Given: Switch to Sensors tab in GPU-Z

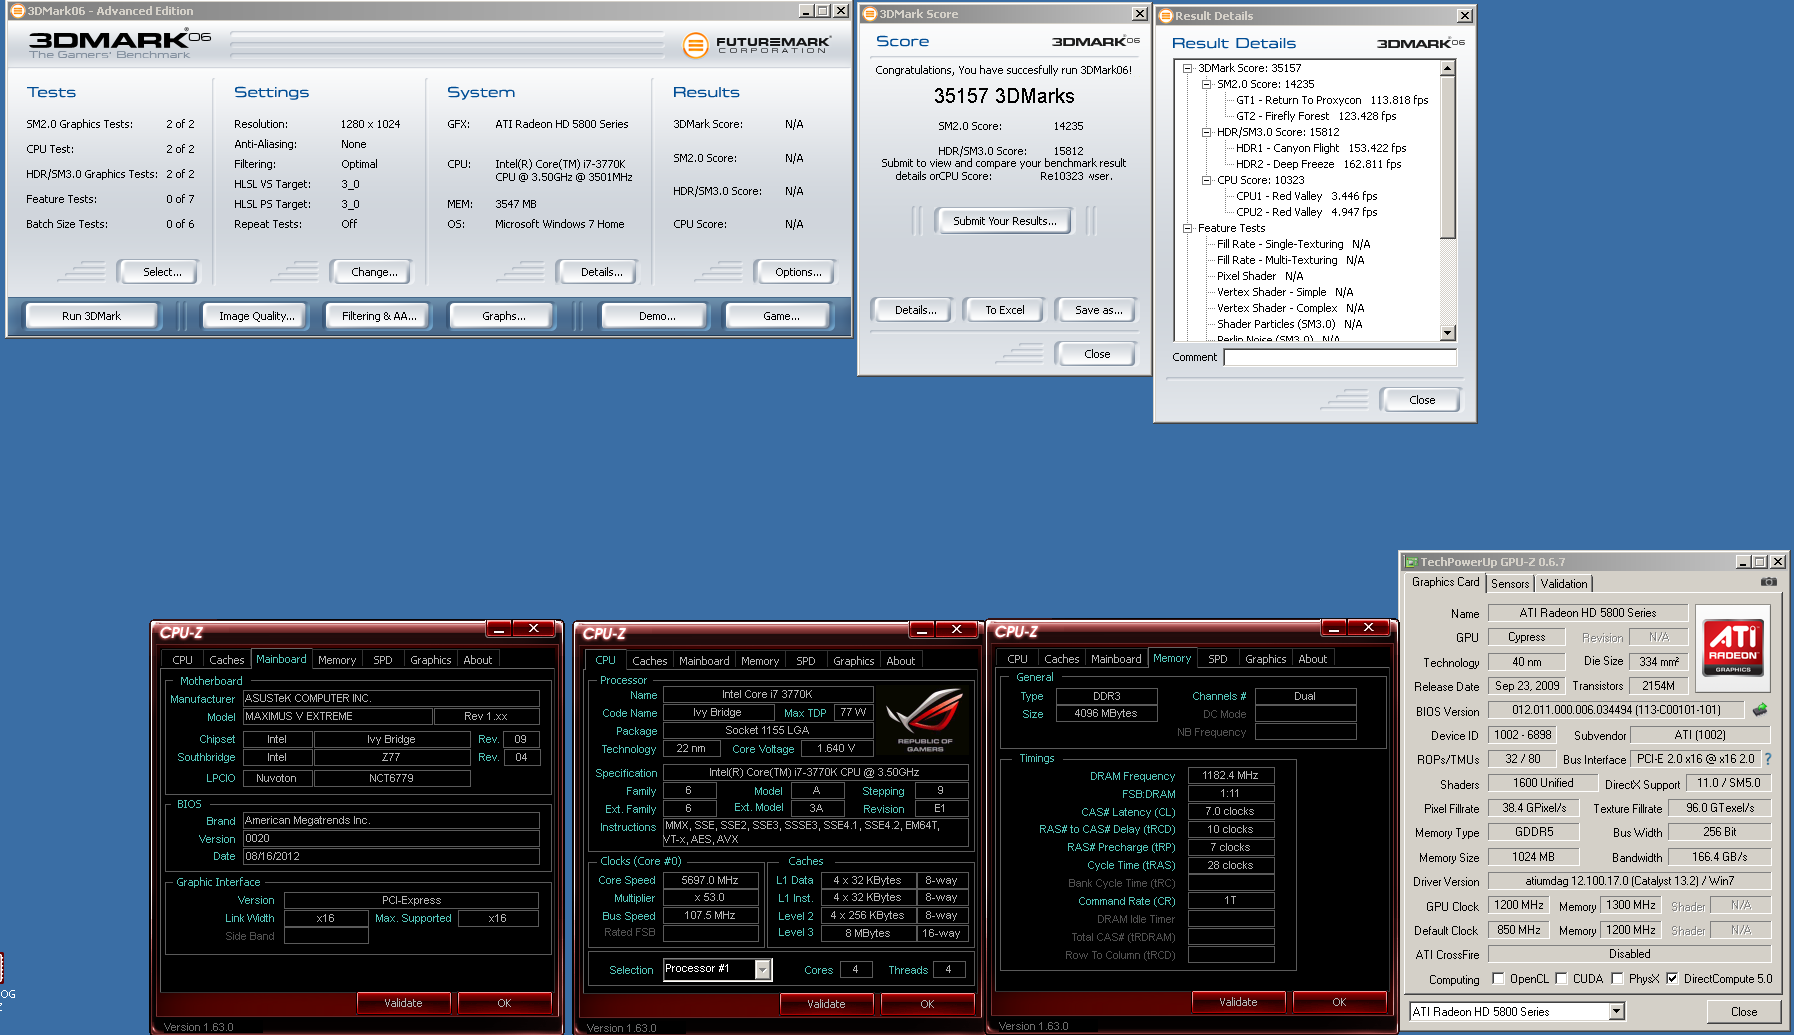Looking at the screenshot, I should 1510,584.
